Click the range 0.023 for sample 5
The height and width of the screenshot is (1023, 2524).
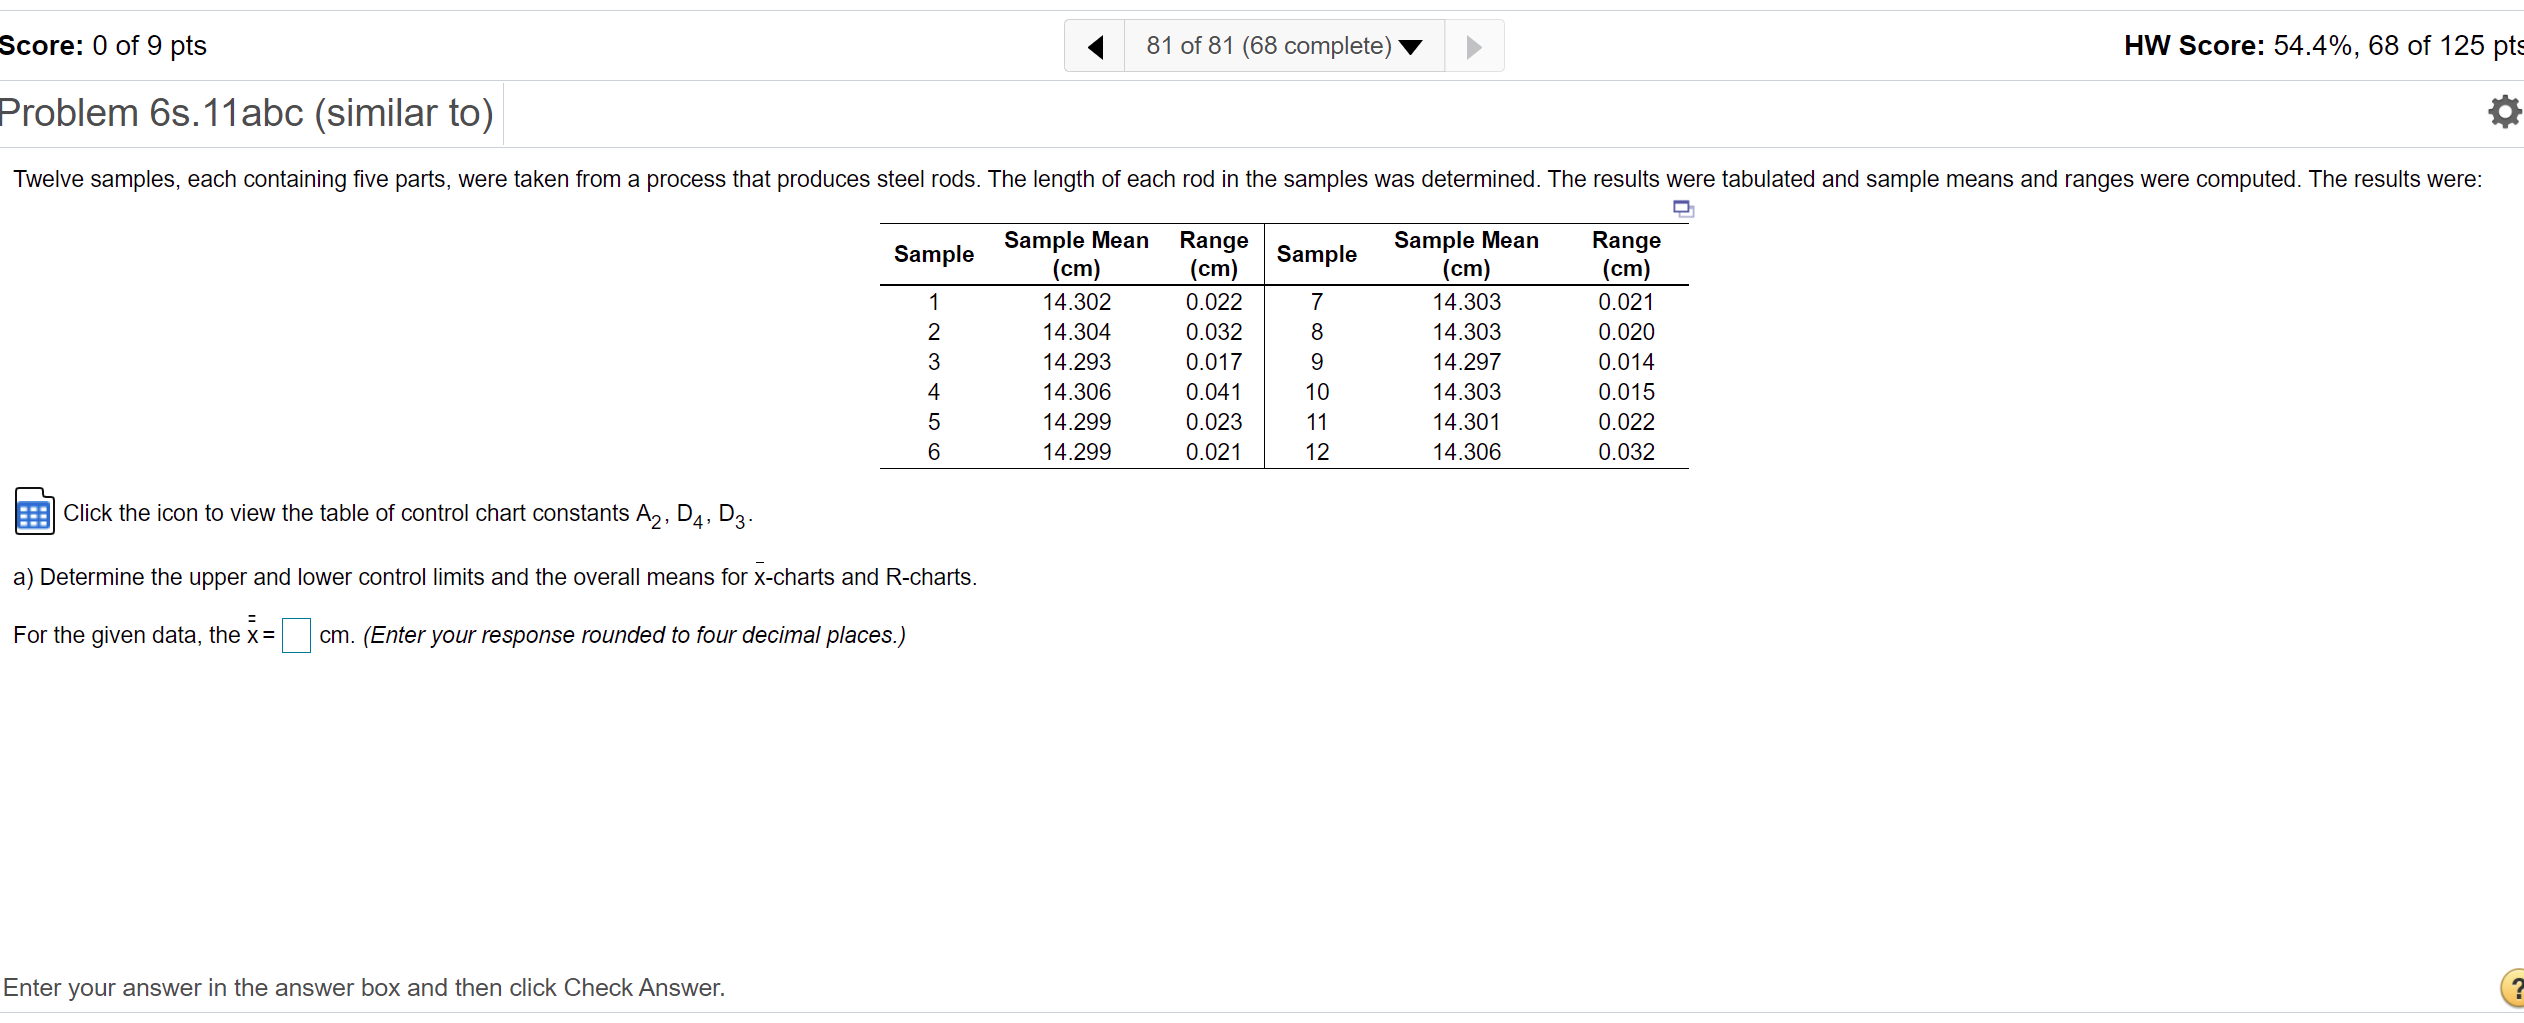click(x=1214, y=422)
